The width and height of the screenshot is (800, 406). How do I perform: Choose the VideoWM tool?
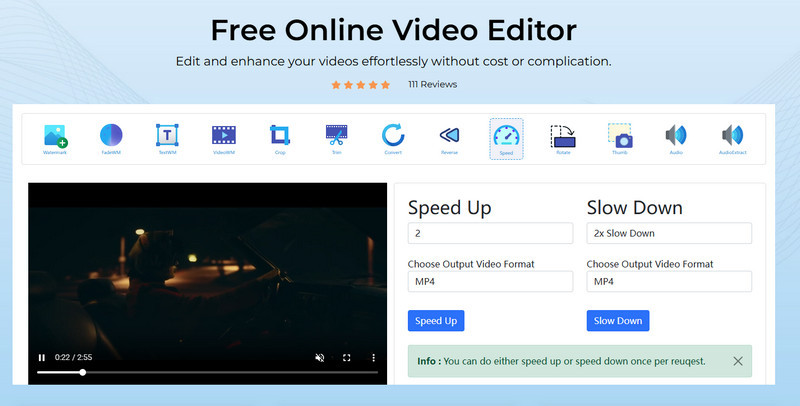pyautogui.click(x=224, y=139)
